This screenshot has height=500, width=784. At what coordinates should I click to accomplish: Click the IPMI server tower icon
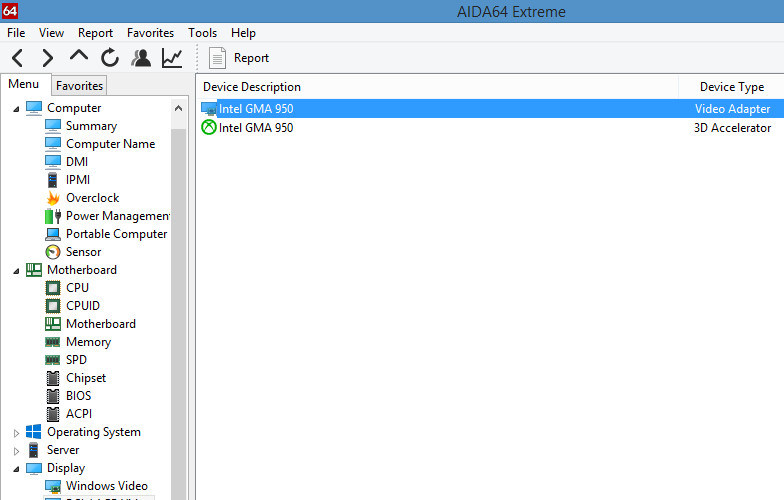[52, 180]
